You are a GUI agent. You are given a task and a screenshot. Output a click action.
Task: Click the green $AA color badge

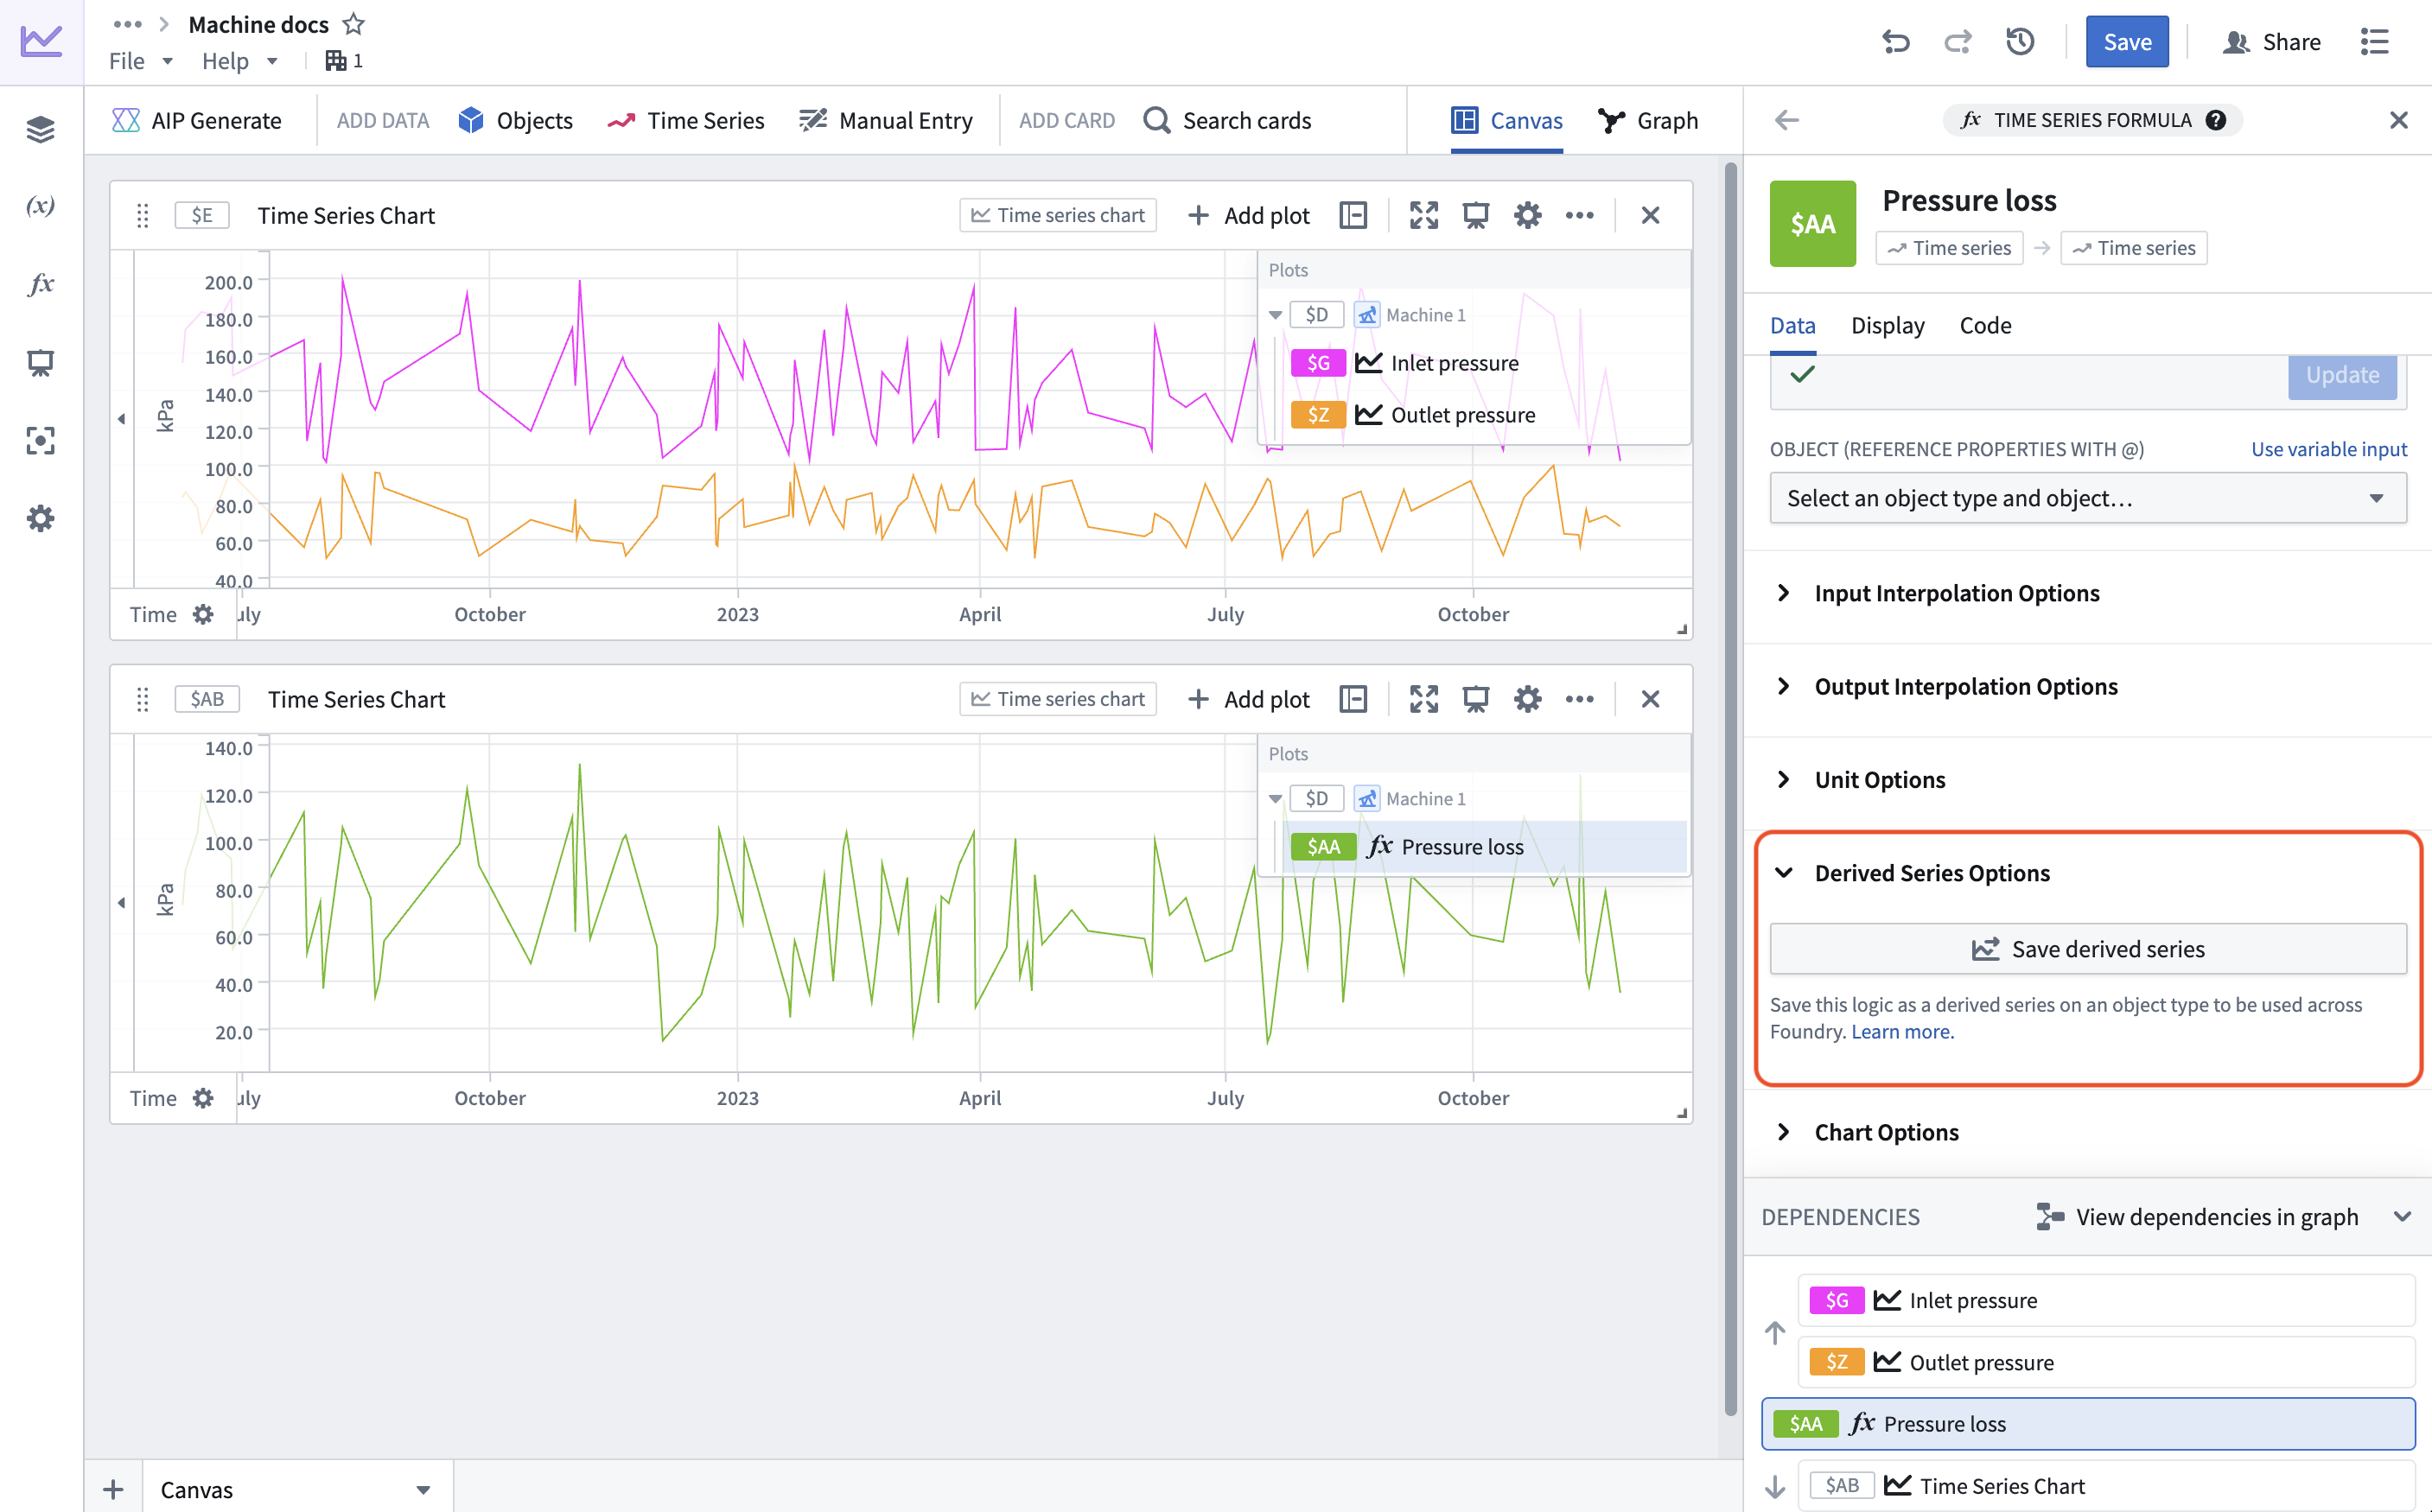[1812, 223]
